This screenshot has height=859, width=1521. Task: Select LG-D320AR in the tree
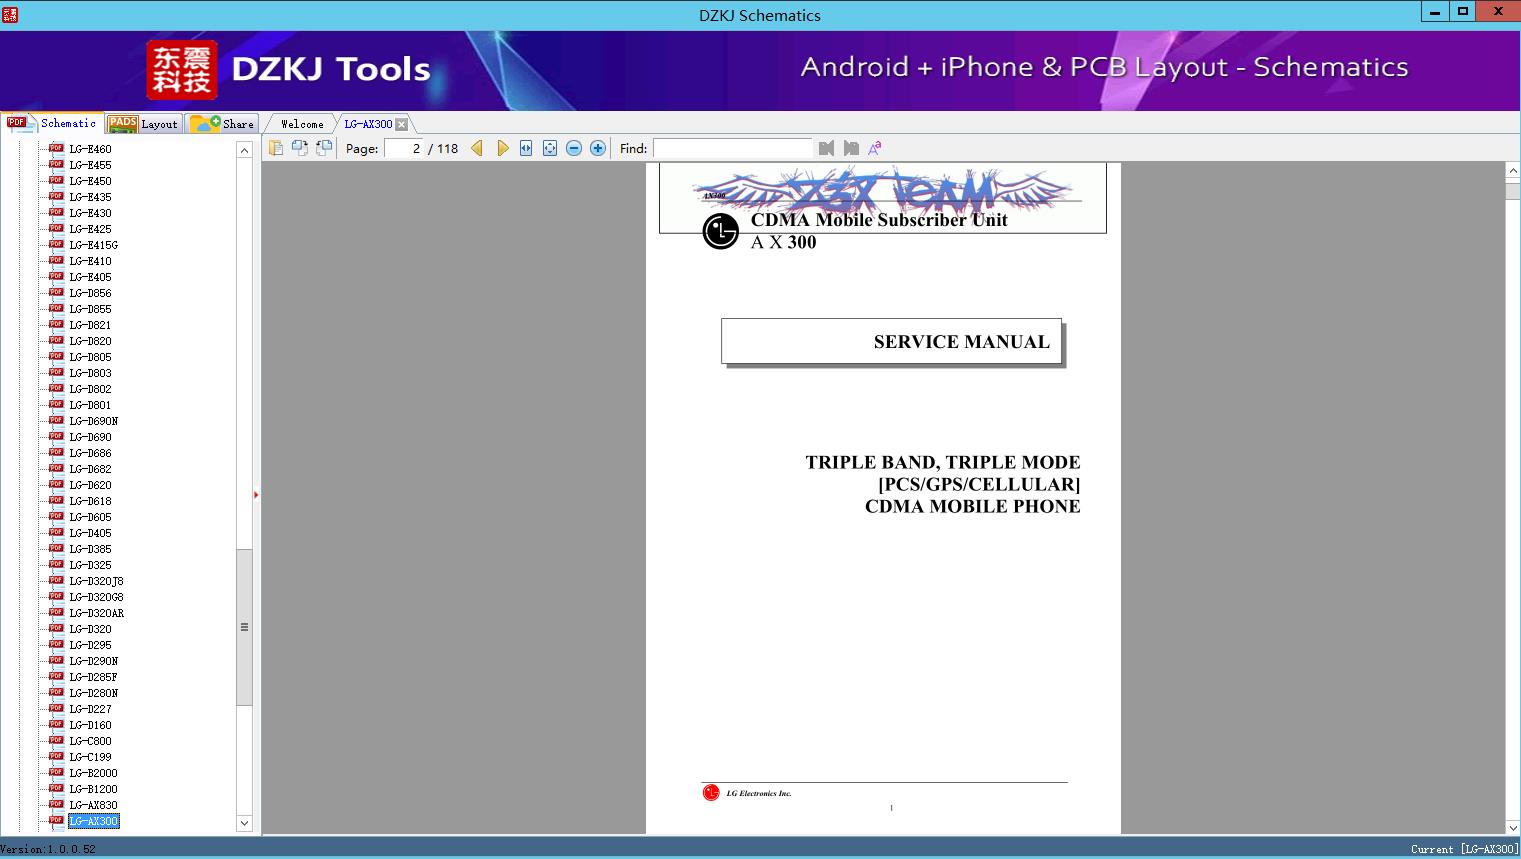96,613
